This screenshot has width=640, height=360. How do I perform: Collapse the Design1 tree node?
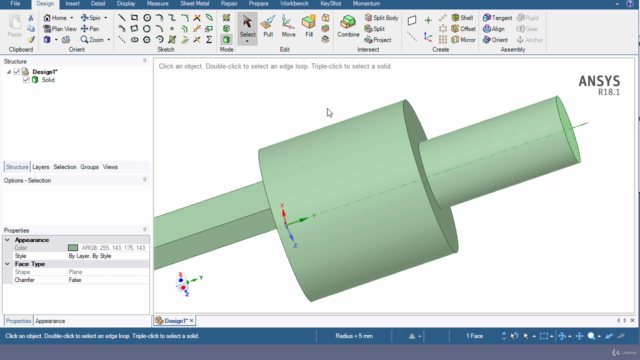pyautogui.click(x=9, y=72)
